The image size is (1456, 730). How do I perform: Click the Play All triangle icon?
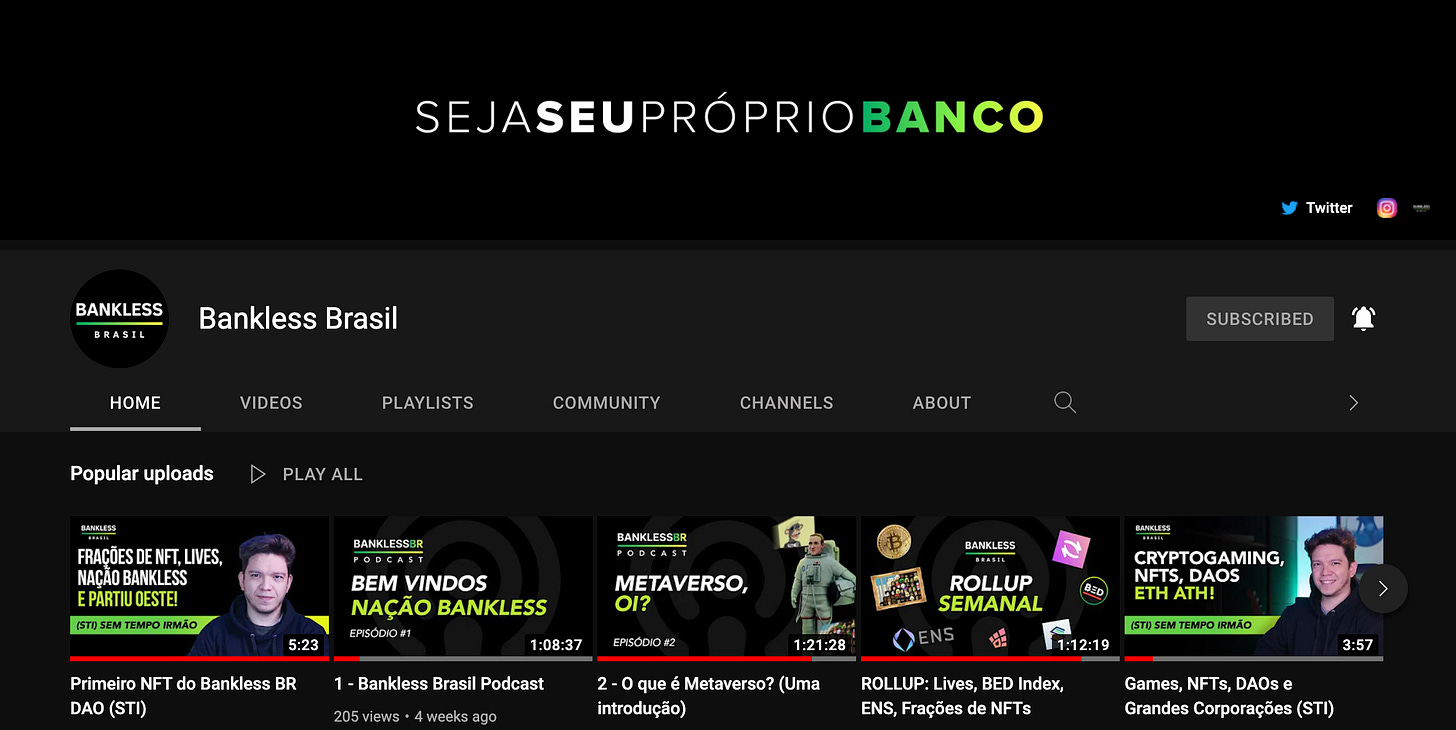[258, 474]
